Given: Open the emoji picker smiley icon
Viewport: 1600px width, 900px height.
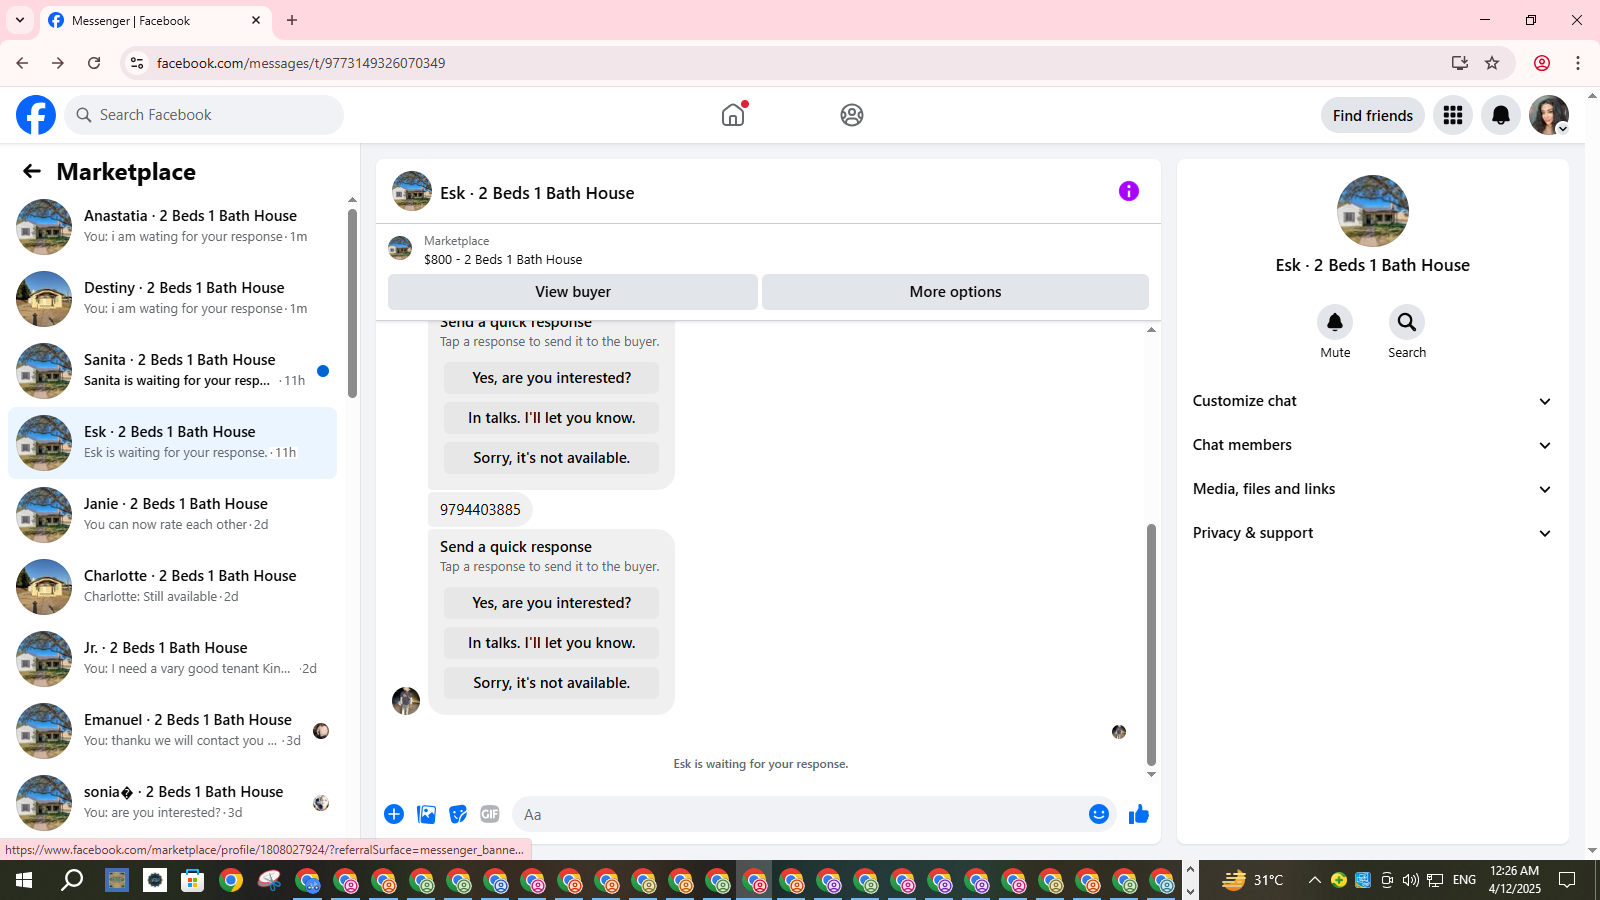Looking at the screenshot, I should (x=1099, y=814).
